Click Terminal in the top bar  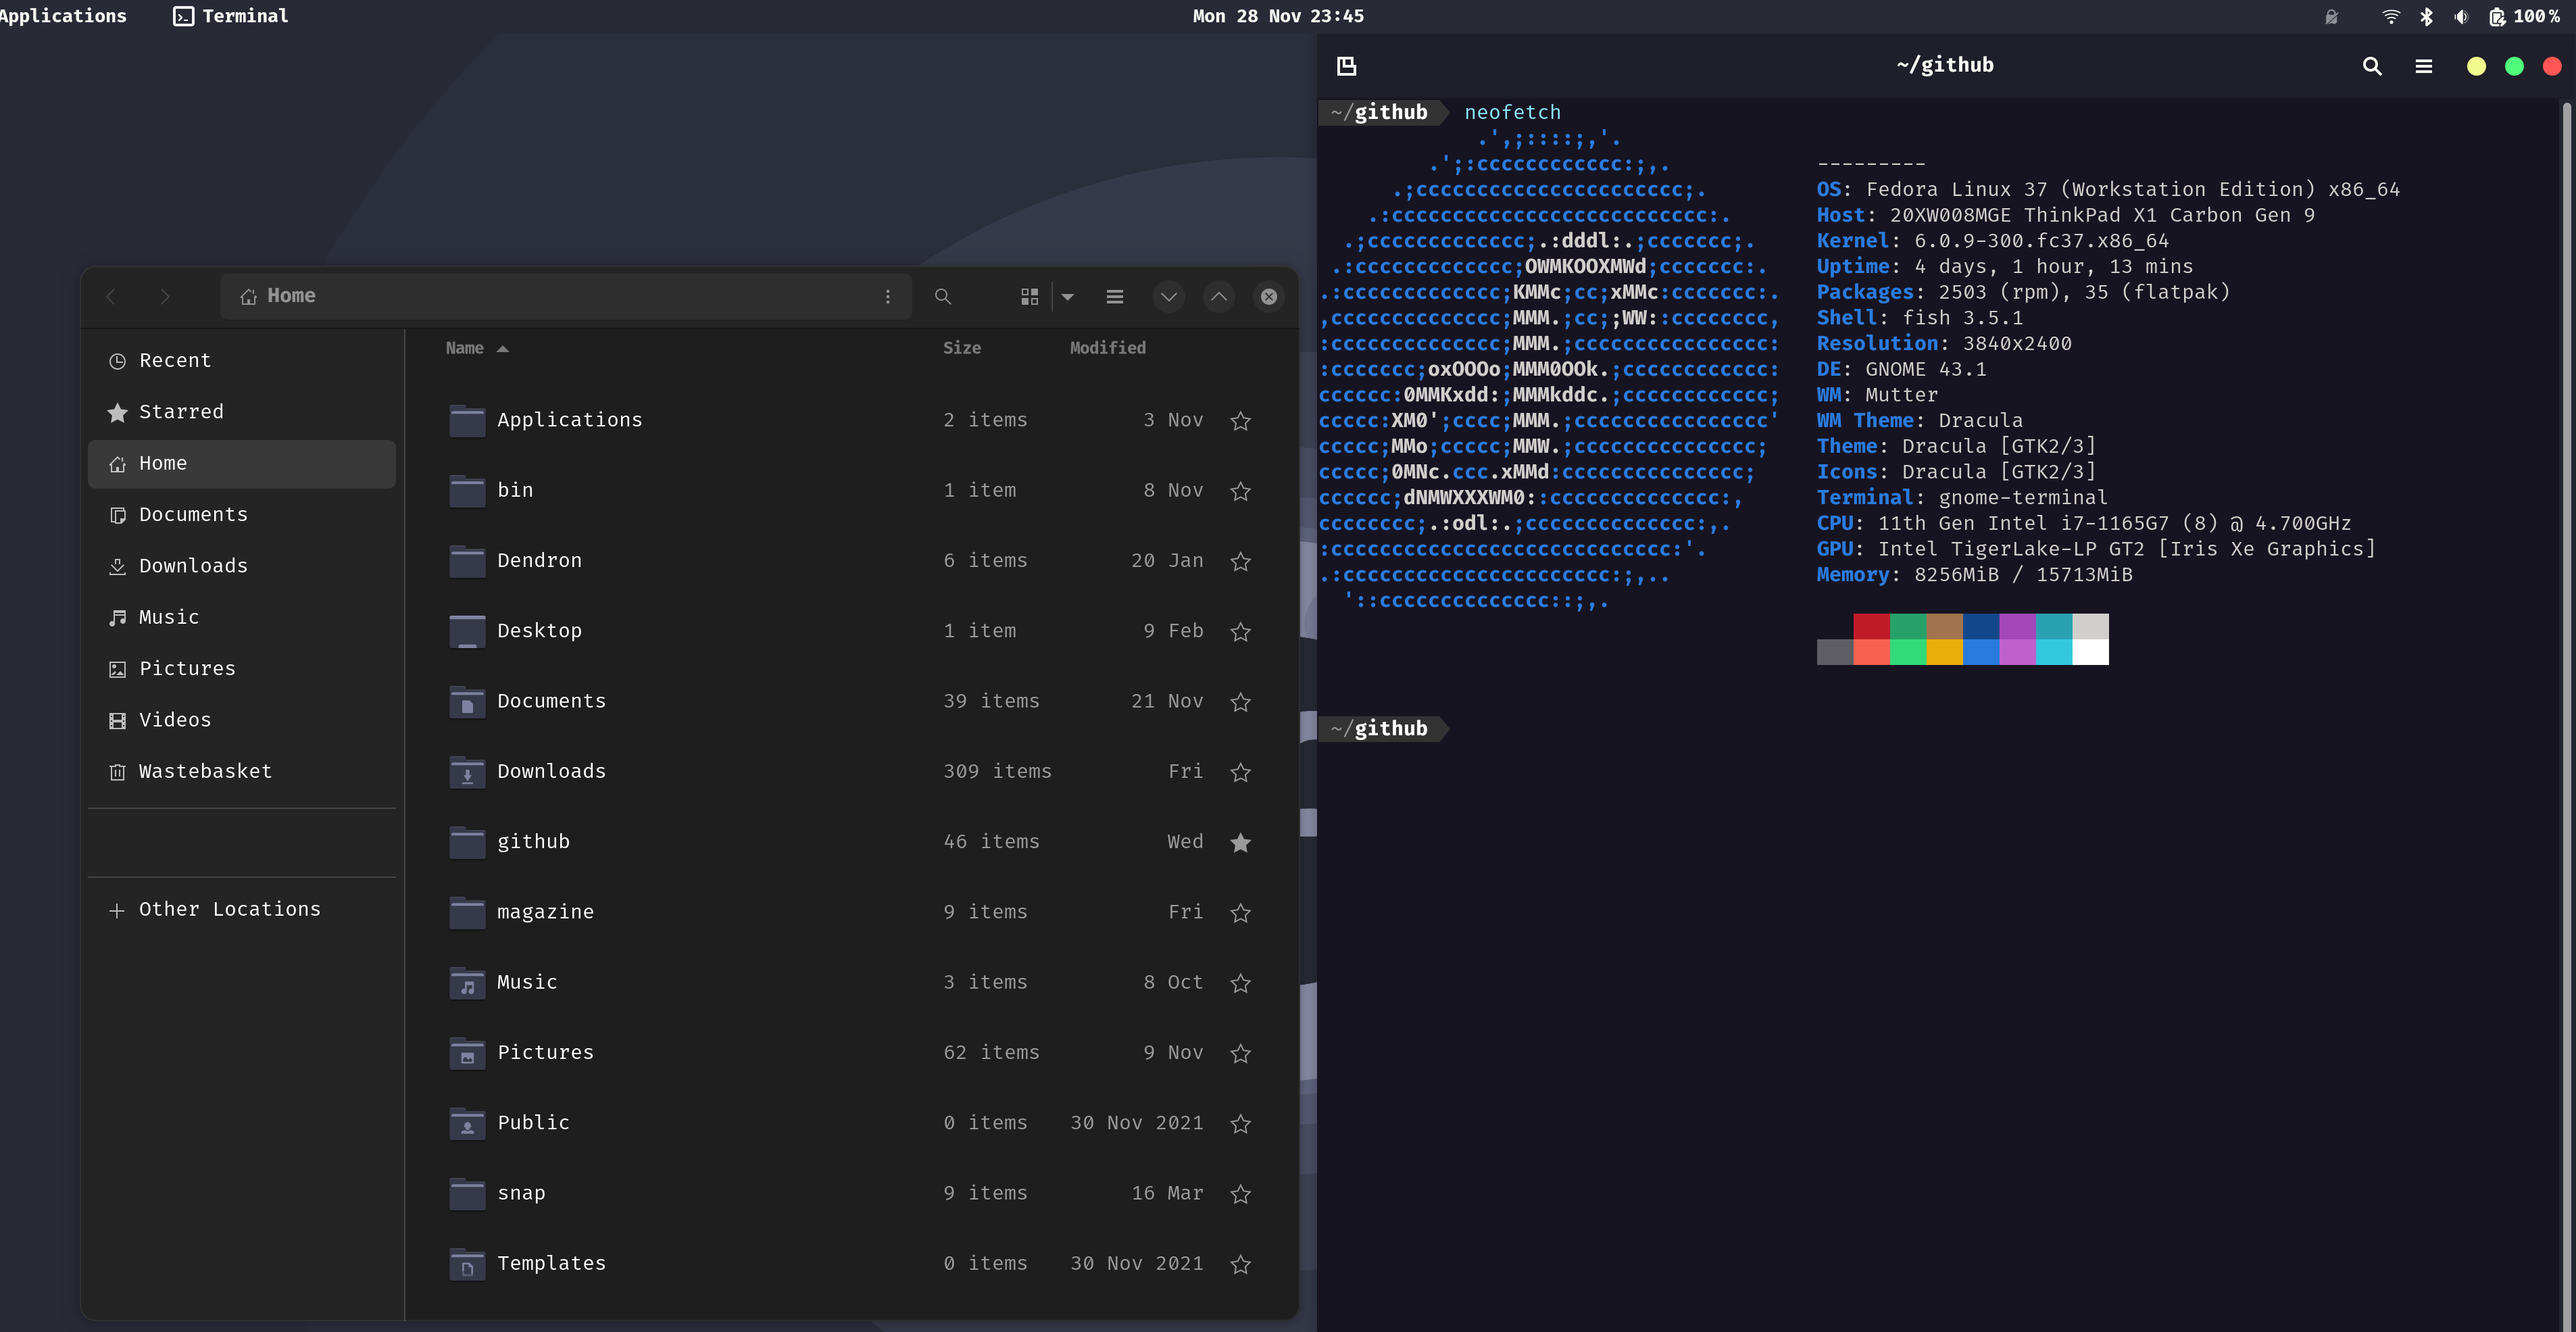pos(230,15)
